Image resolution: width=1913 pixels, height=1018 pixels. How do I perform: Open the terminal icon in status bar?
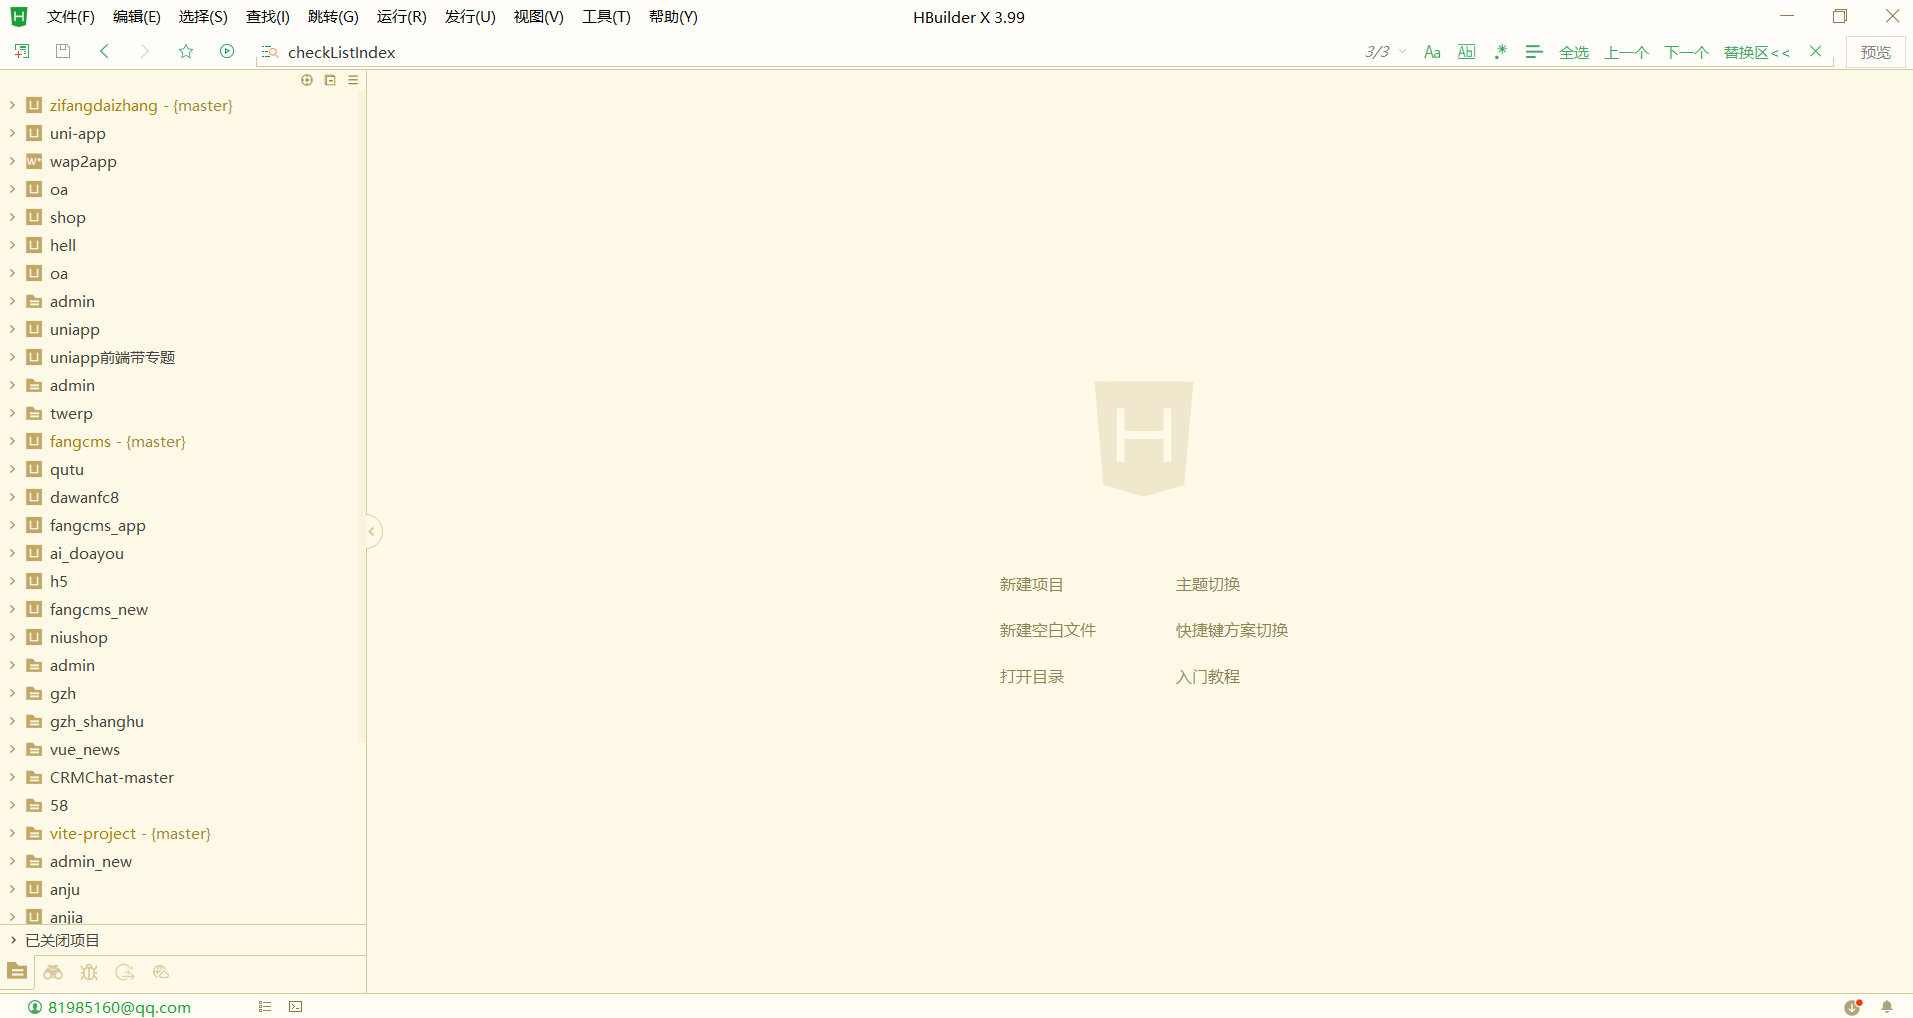[296, 1007]
